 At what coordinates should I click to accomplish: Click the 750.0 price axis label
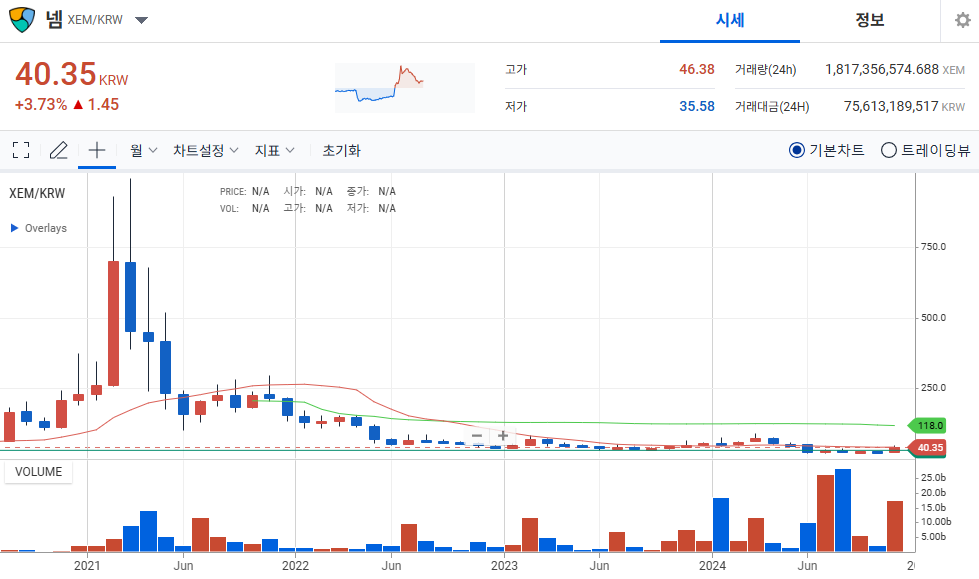click(933, 247)
